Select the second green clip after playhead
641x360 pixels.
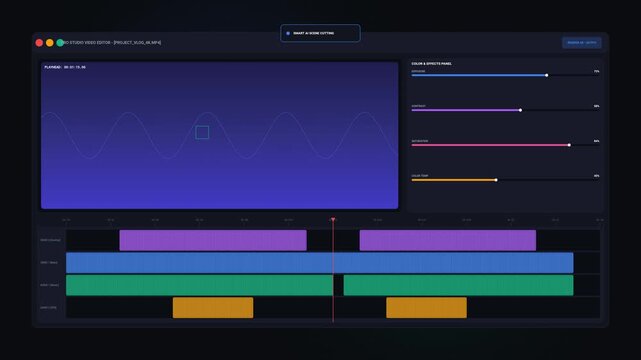(458, 285)
